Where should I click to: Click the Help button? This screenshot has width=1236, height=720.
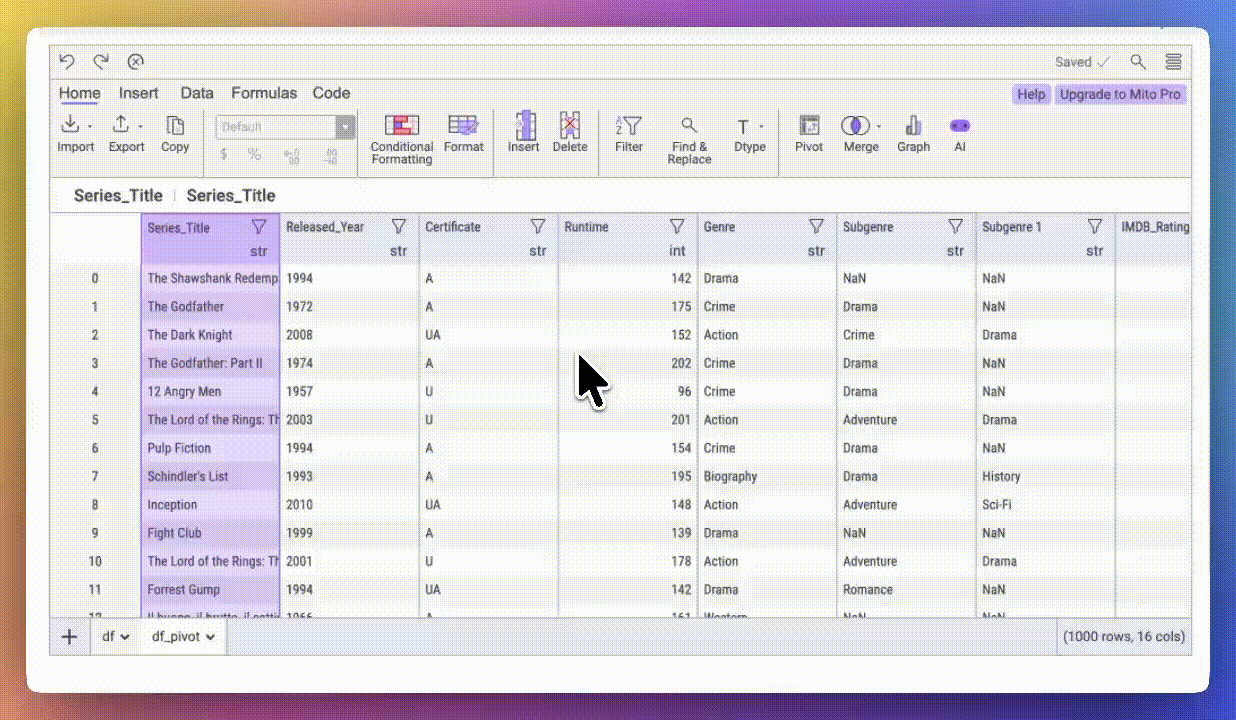coord(1031,94)
